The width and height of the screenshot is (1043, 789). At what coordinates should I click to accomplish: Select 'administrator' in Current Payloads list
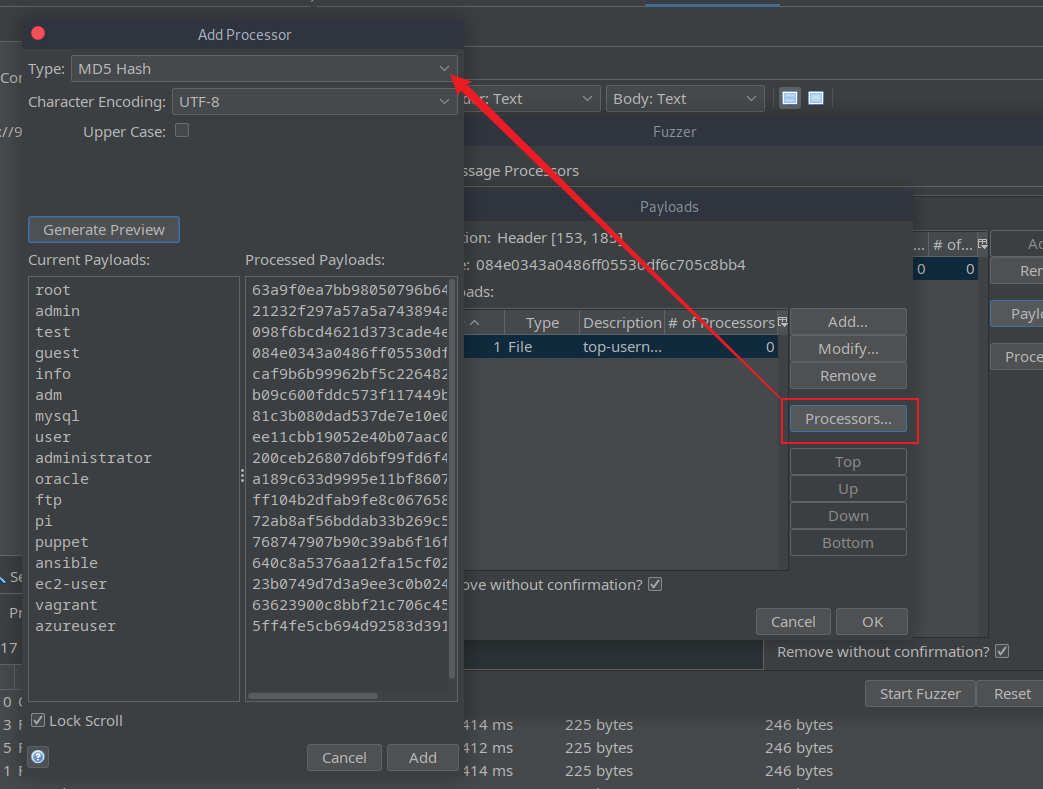pyautogui.click(x=93, y=458)
